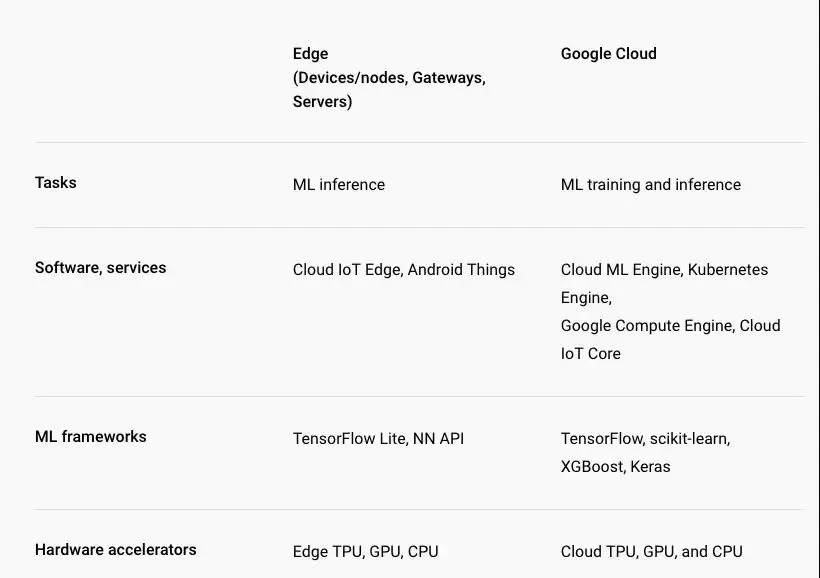Image resolution: width=820 pixels, height=578 pixels.
Task: Select the "Cloud TPU, GPU, and CPU" cell
Action: 651,552
